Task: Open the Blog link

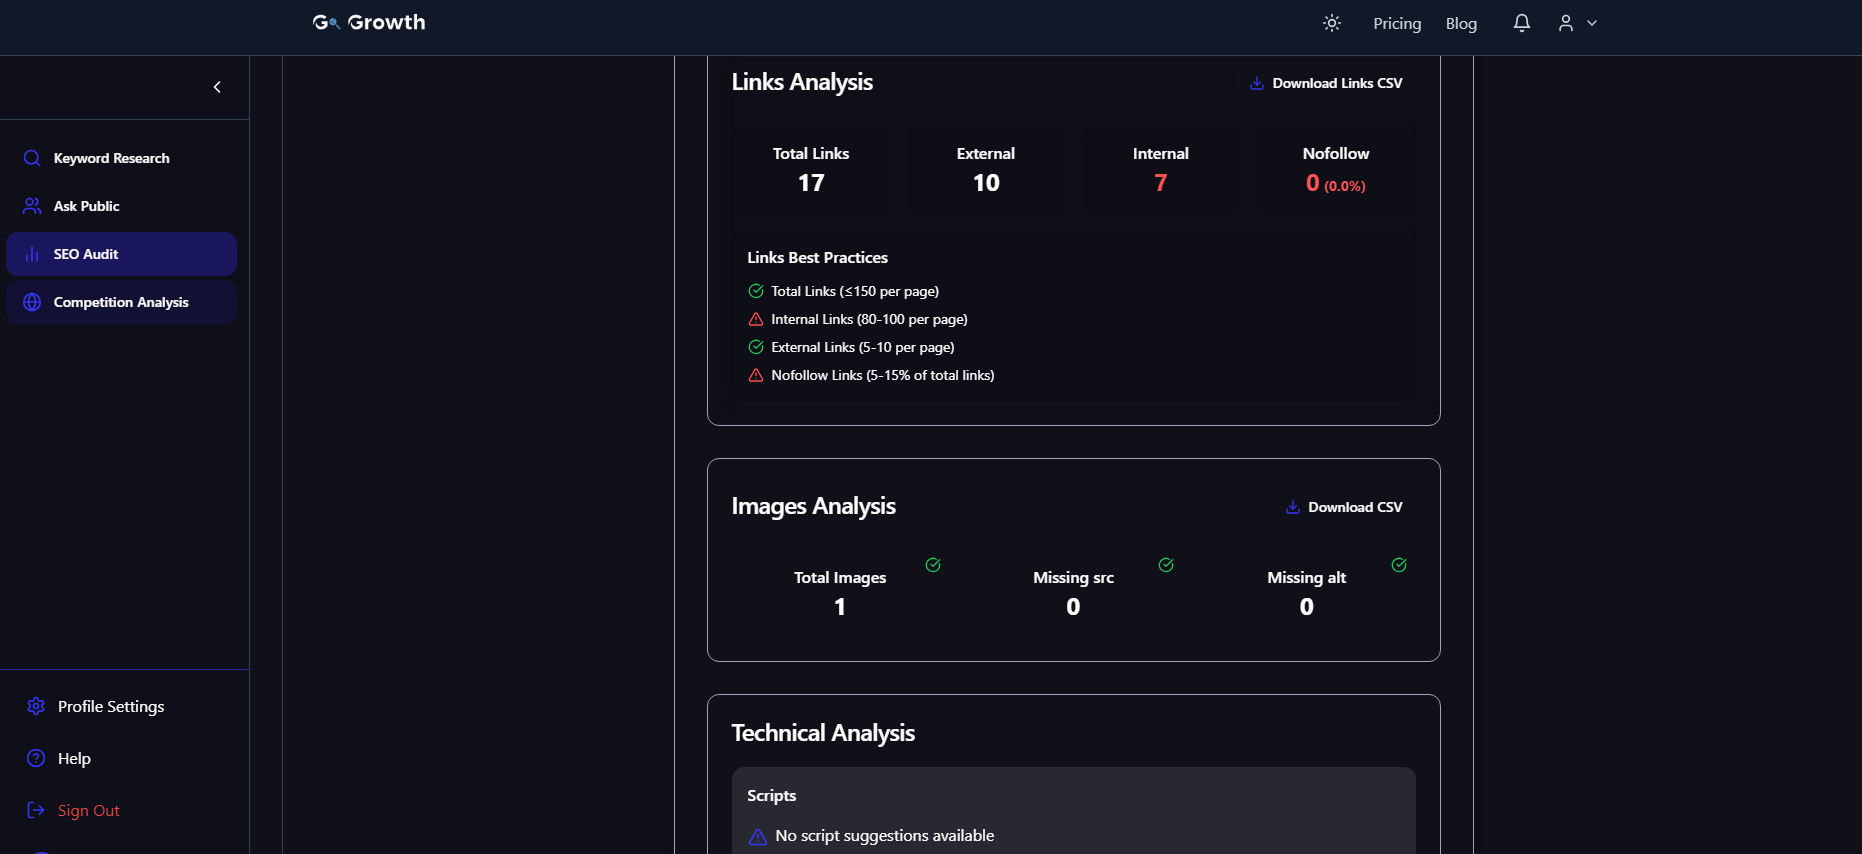Action: pos(1461,23)
